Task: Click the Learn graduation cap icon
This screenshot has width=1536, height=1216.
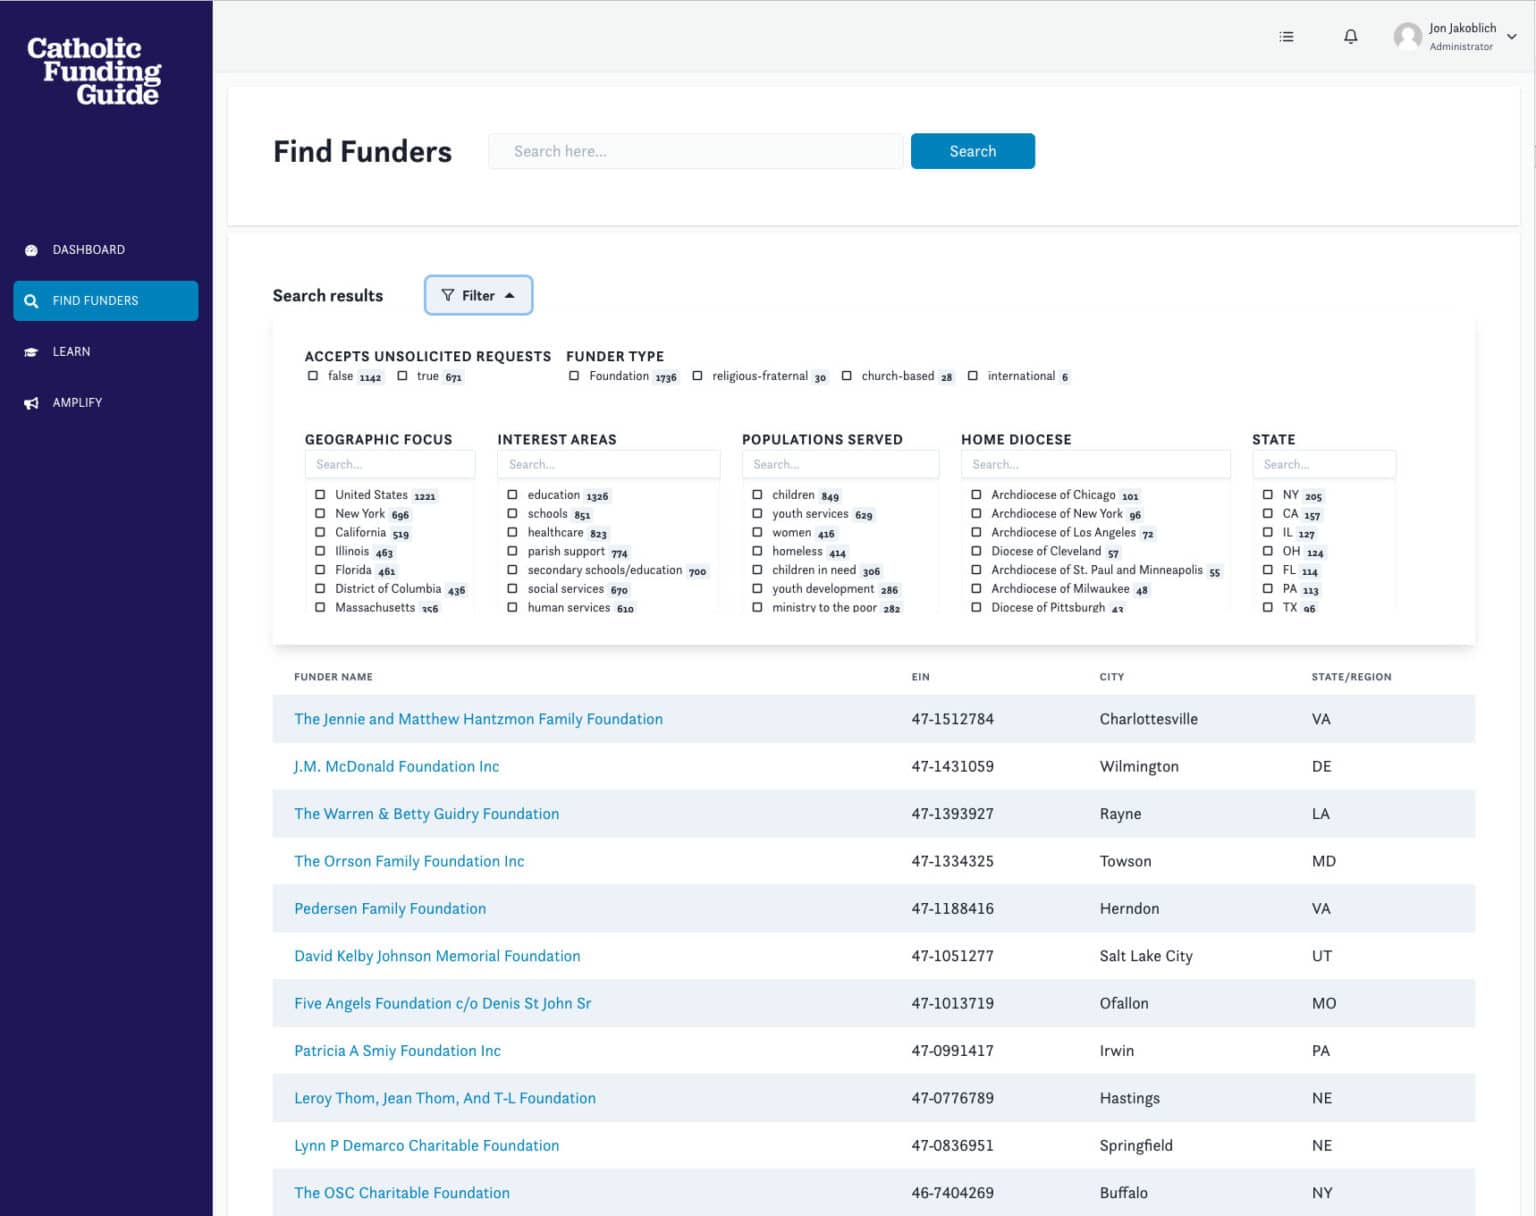Action: (x=31, y=352)
